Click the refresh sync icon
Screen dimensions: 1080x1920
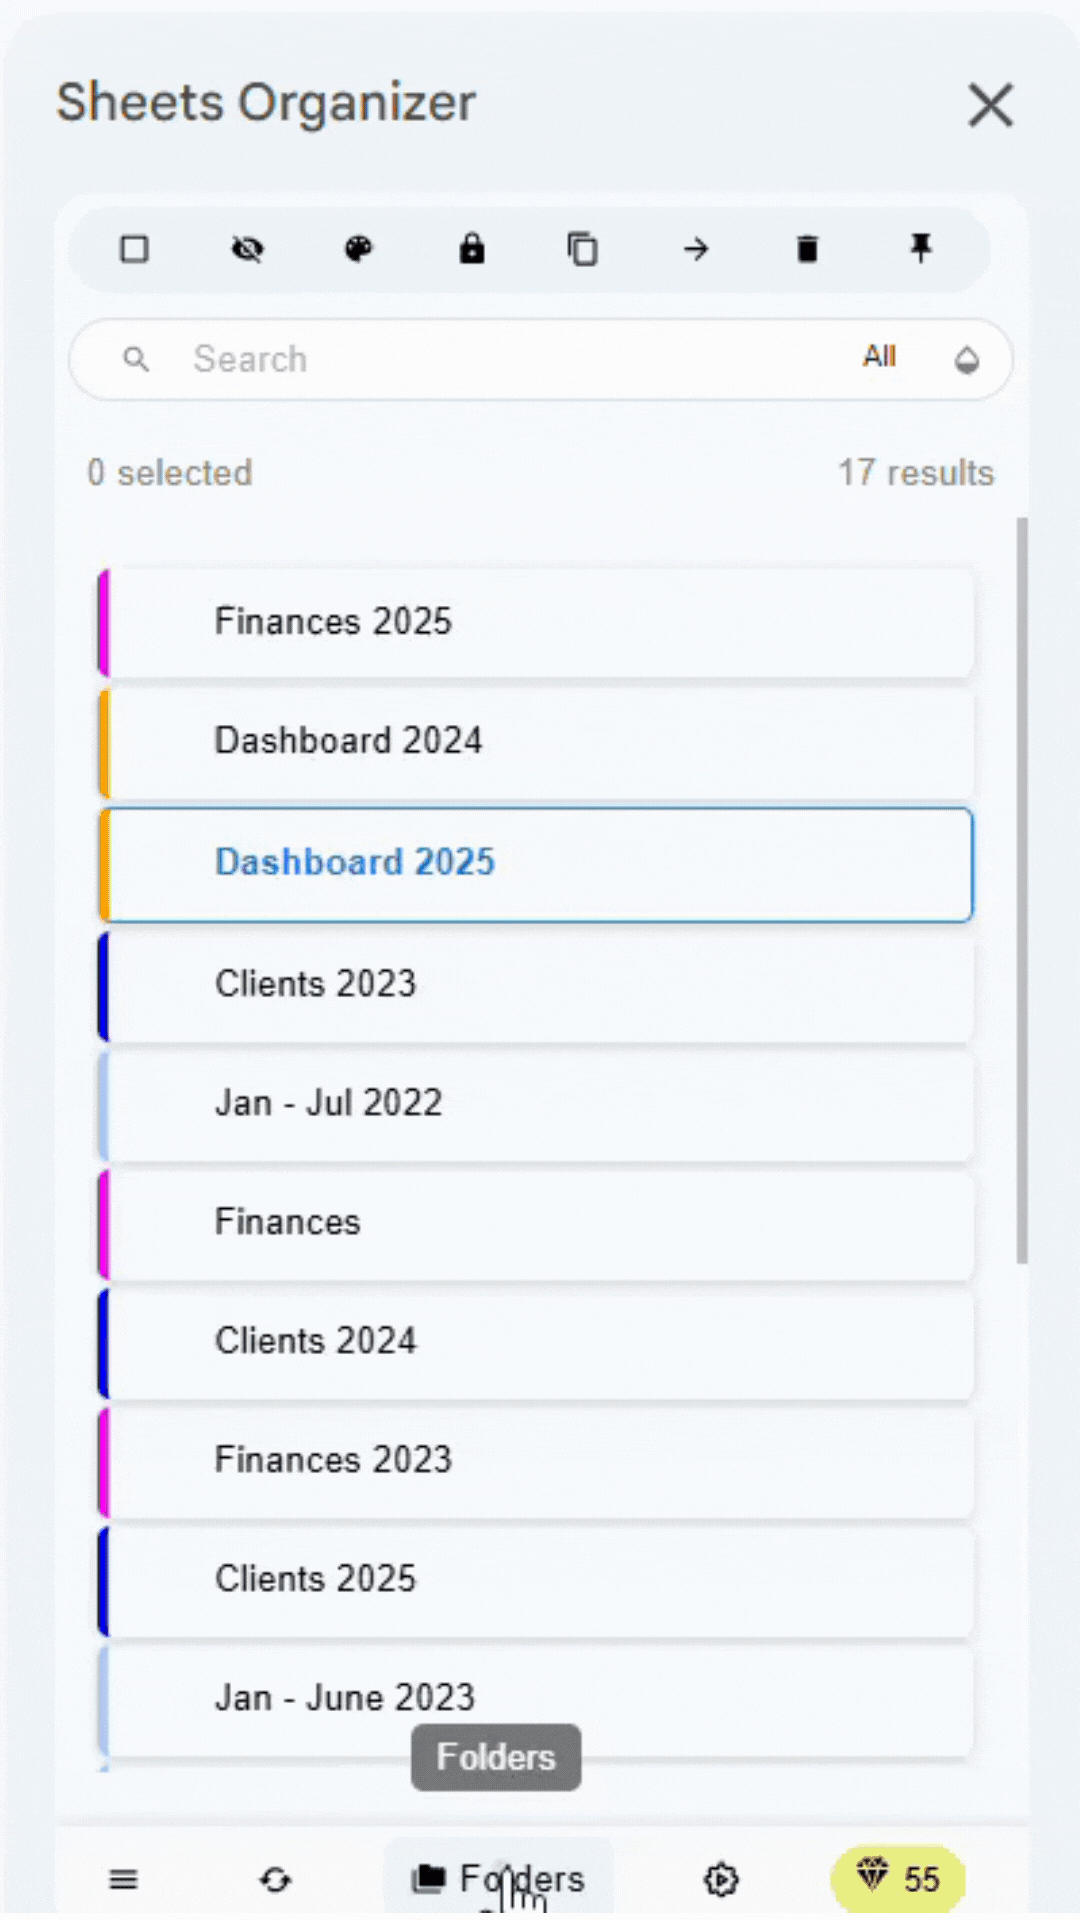275,1880
